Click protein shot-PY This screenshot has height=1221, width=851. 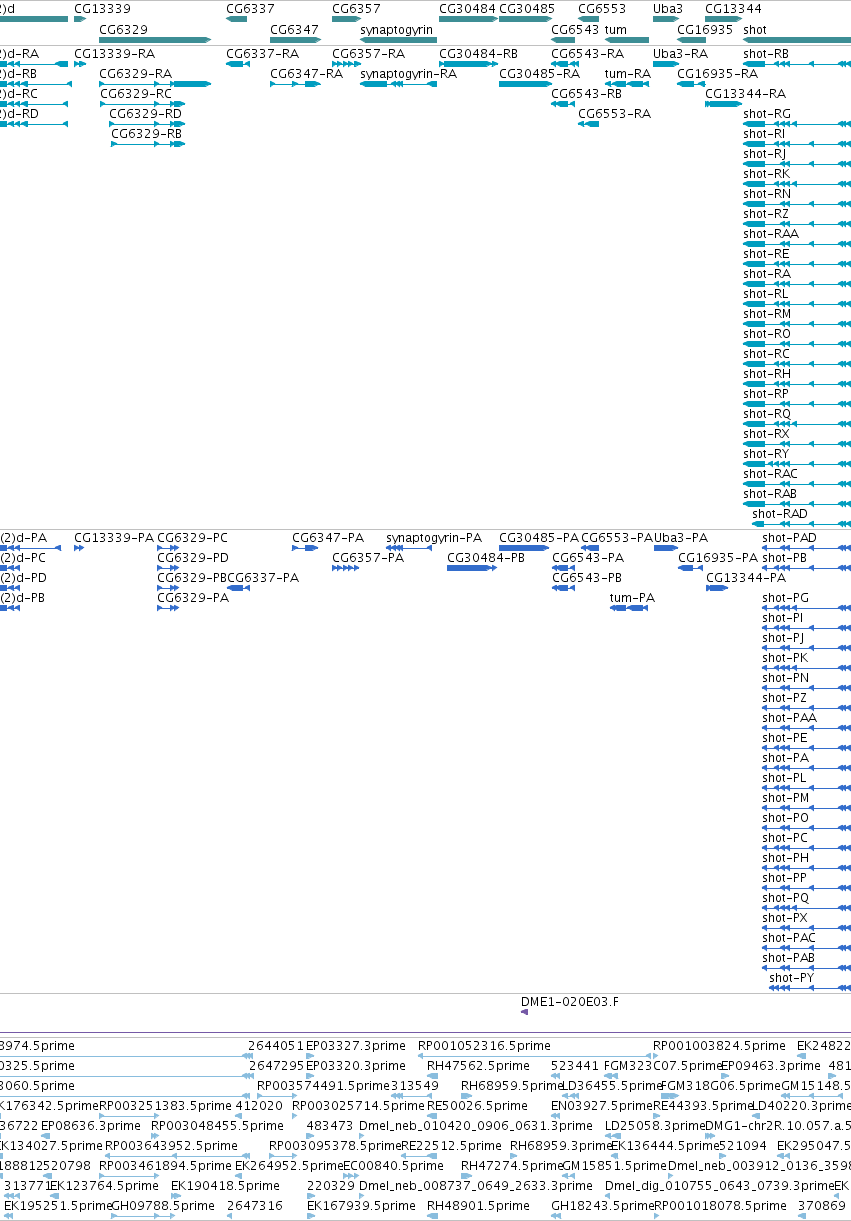point(791,978)
